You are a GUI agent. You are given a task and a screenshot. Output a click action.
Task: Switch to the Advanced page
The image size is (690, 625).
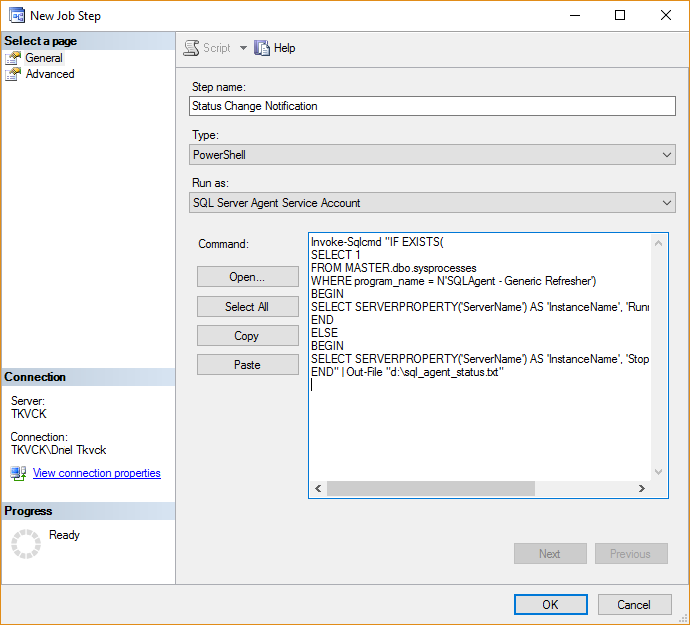50,74
